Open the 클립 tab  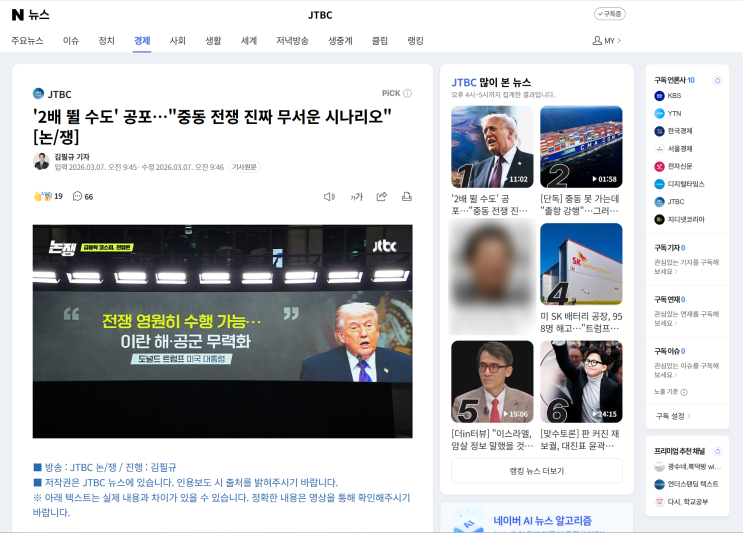(x=380, y=41)
